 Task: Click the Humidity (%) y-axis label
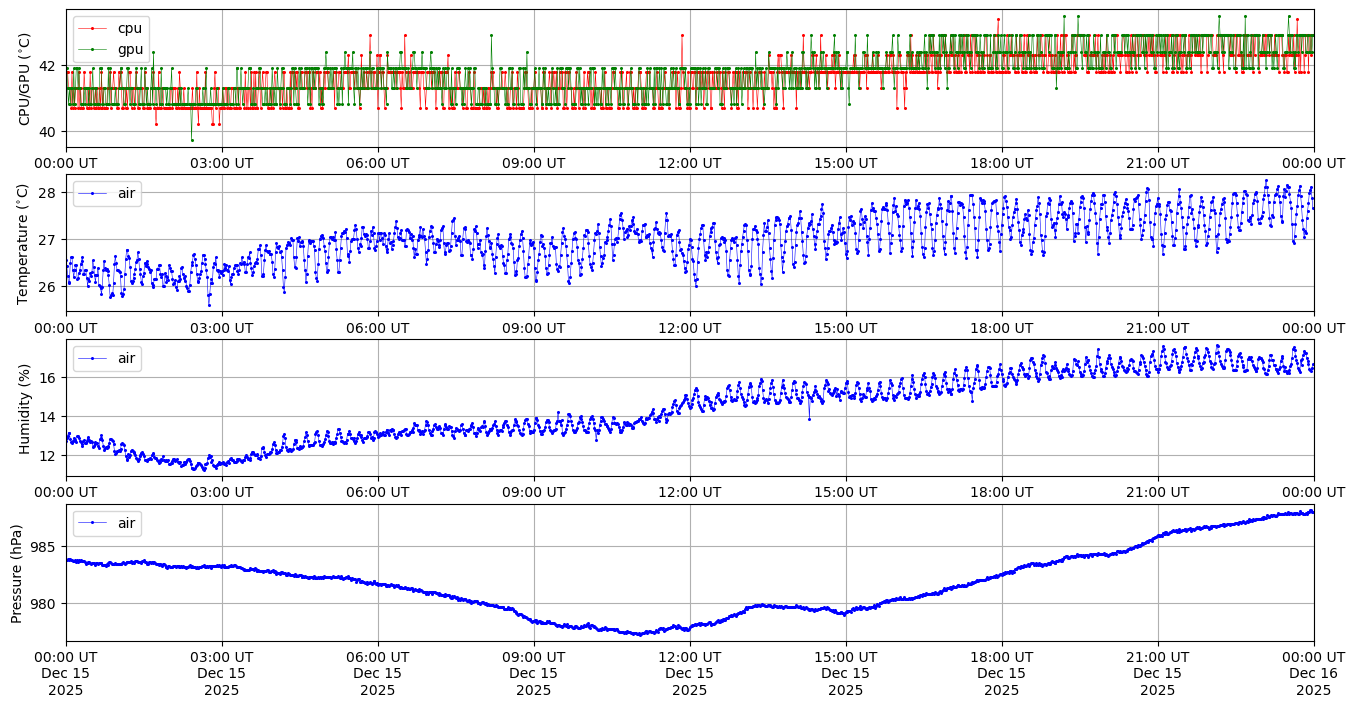tap(25, 408)
